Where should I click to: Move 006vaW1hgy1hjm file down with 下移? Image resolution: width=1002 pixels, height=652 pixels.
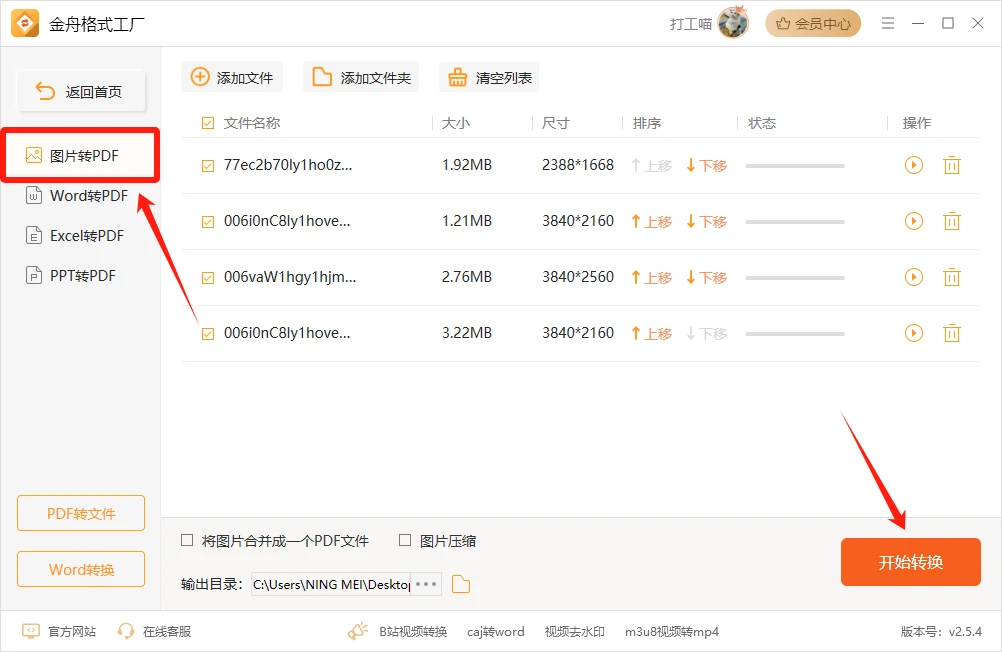[707, 277]
